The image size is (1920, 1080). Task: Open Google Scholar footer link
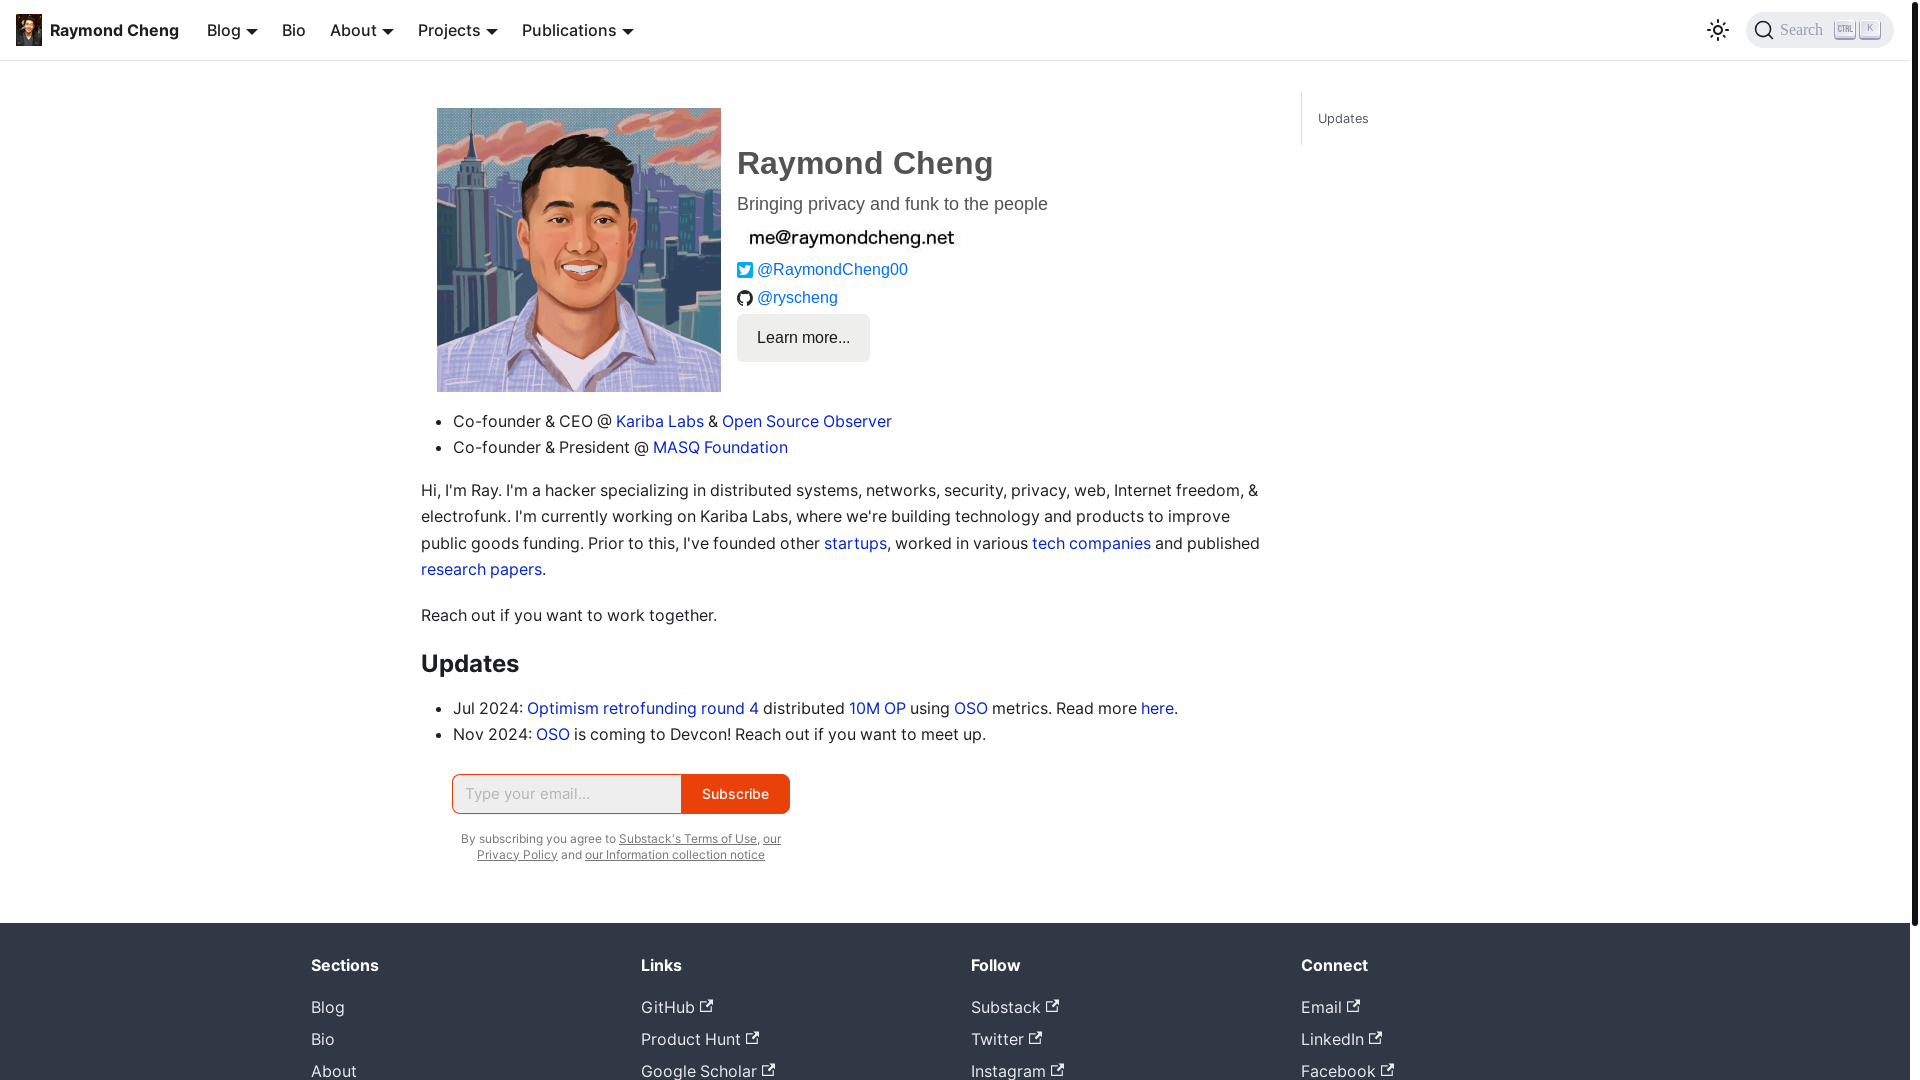coord(707,1070)
